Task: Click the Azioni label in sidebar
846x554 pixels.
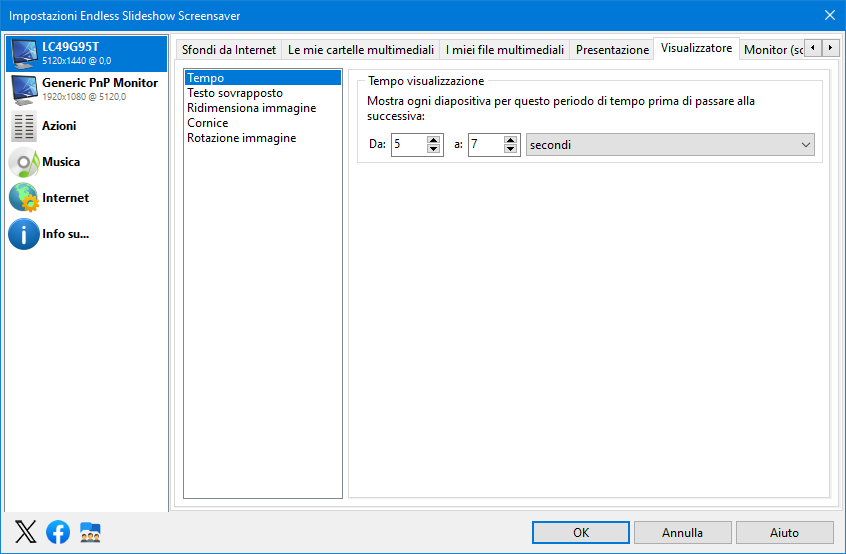Action: click(59, 126)
